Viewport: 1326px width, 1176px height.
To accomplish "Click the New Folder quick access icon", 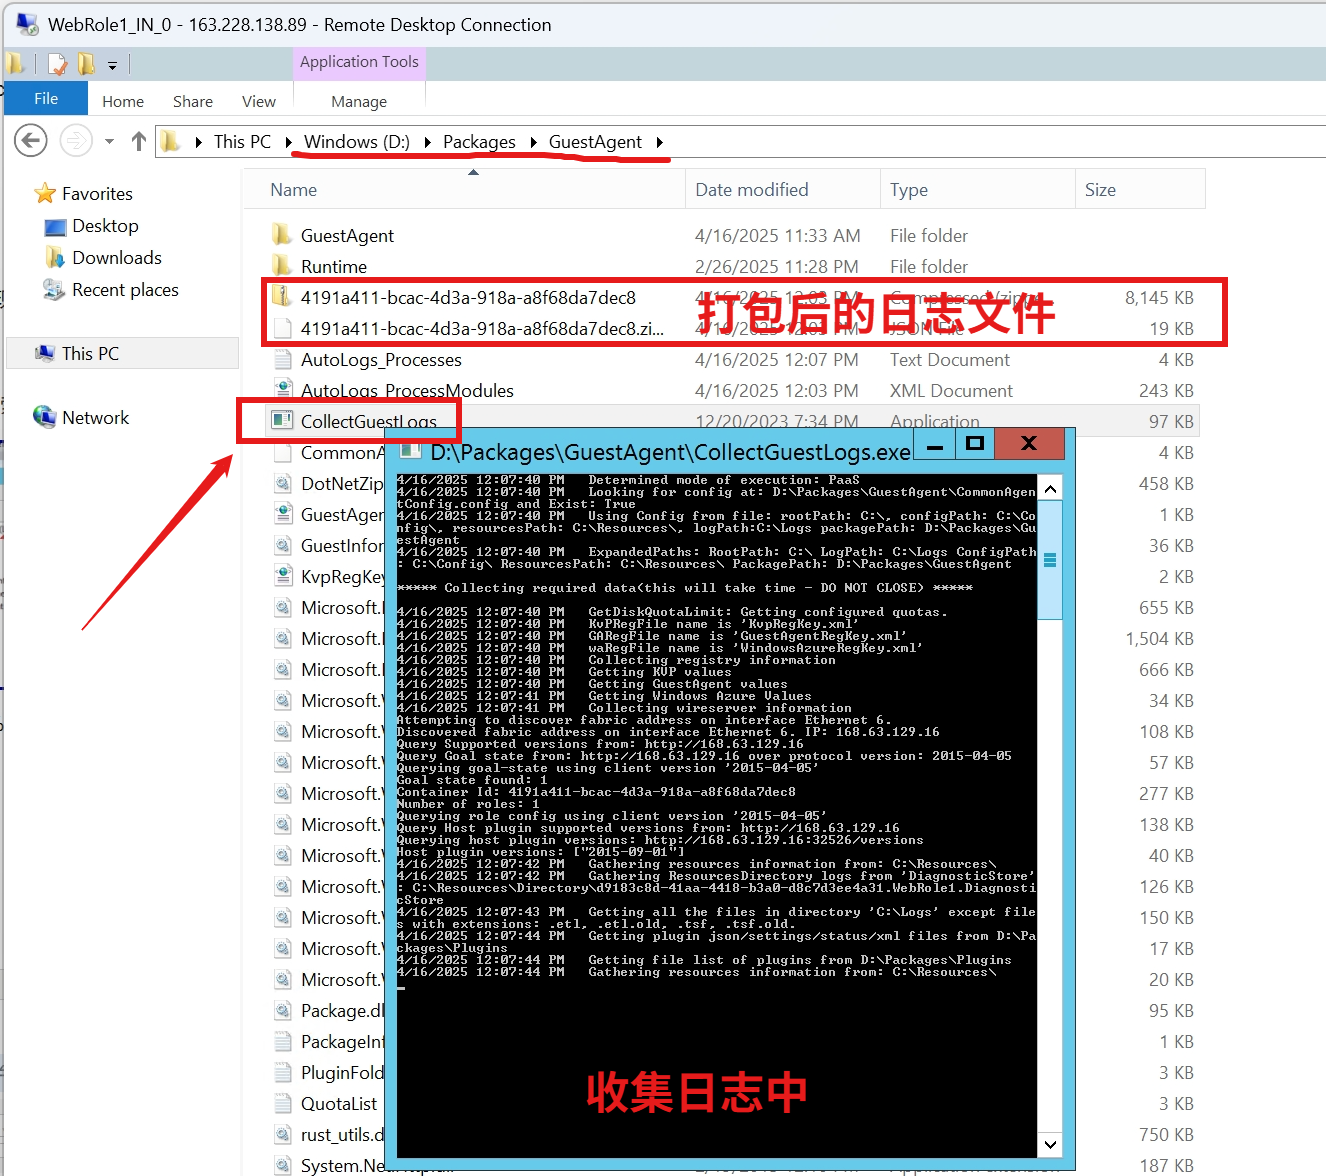I will 86,65.
